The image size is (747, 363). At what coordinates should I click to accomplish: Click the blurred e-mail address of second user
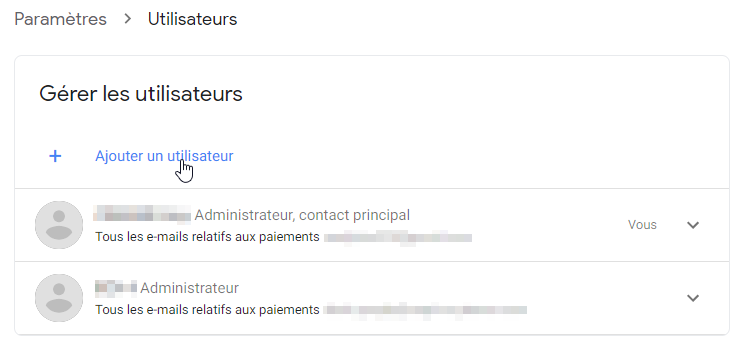(425, 310)
